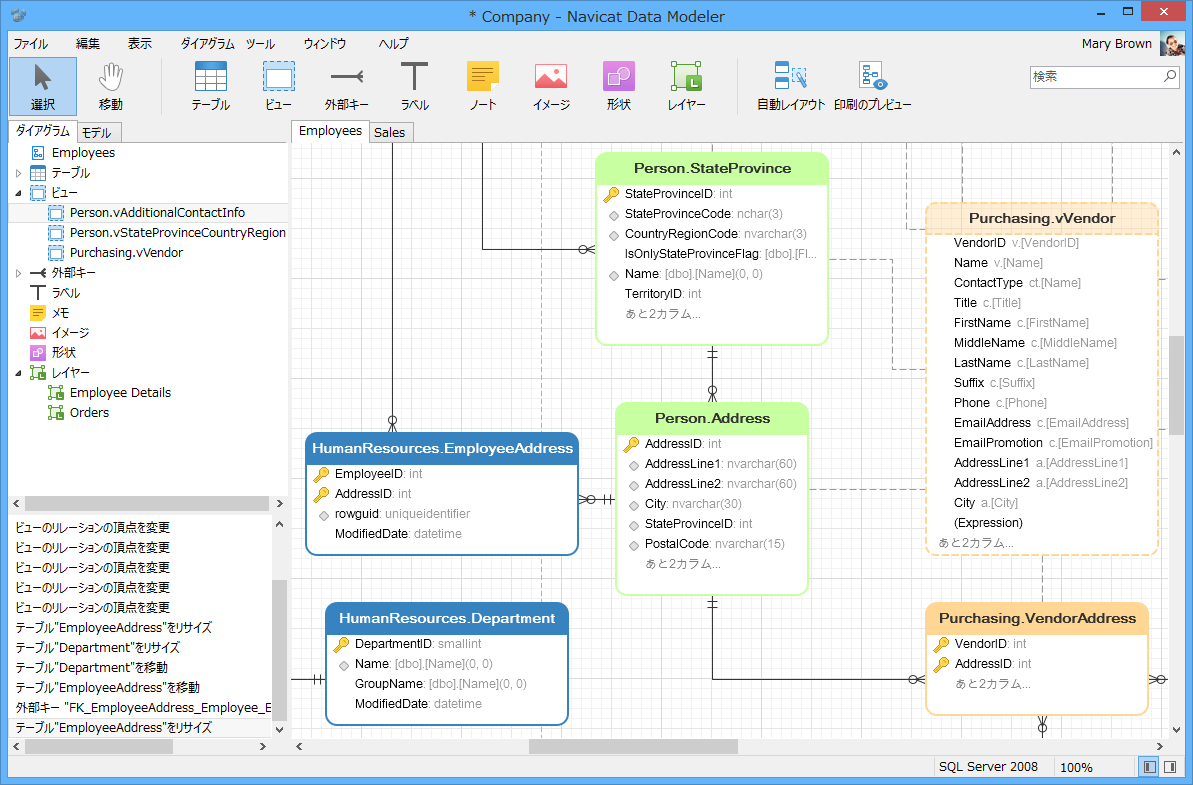Switch to the モデル tab

[97, 132]
